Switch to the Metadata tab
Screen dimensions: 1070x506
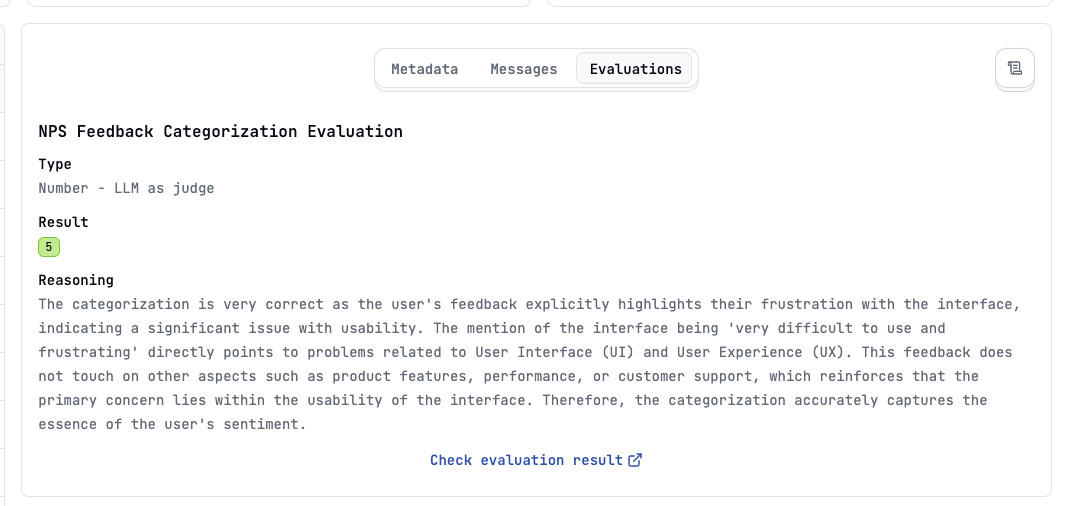pos(424,69)
